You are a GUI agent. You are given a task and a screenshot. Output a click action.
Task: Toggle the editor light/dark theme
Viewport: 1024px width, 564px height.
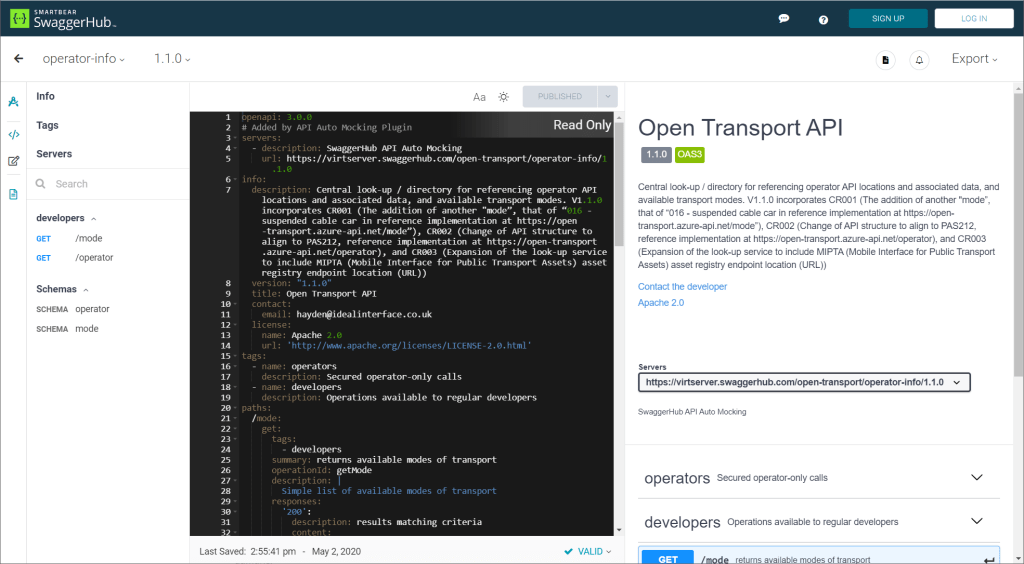pyautogui.click(x=504, y=97)
